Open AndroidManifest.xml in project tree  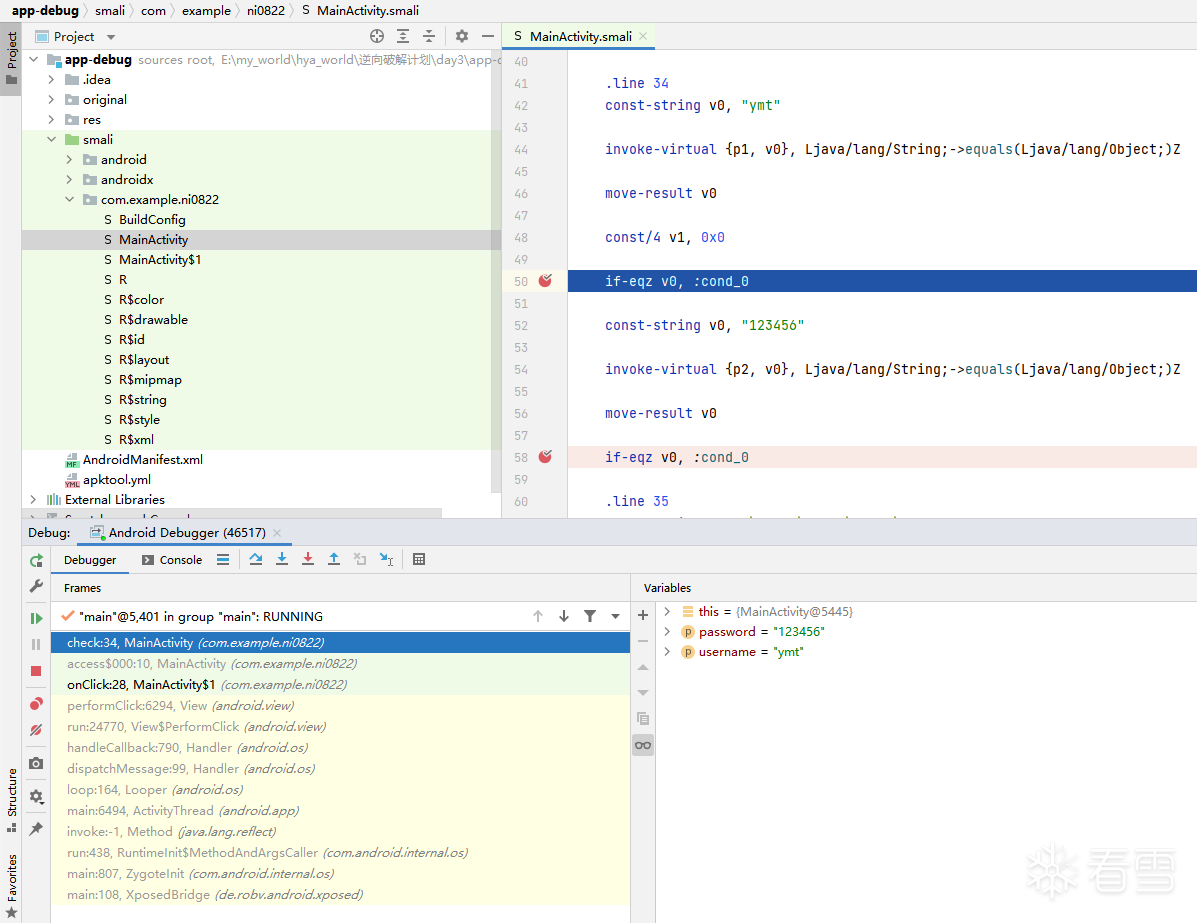point(142,459)
